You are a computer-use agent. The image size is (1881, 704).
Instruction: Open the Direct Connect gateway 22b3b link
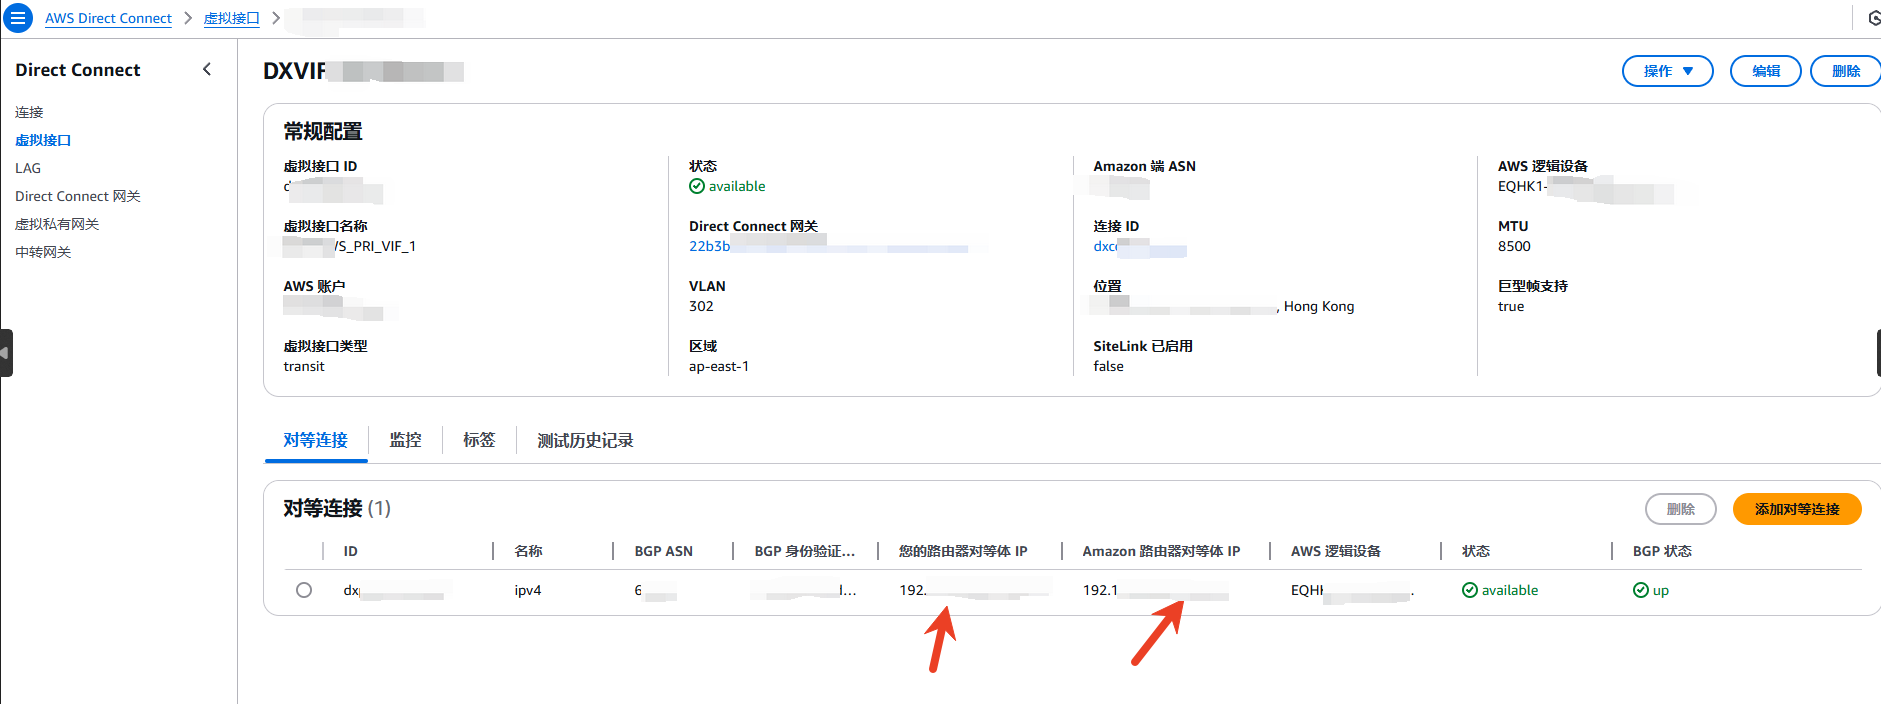(709, 246)
